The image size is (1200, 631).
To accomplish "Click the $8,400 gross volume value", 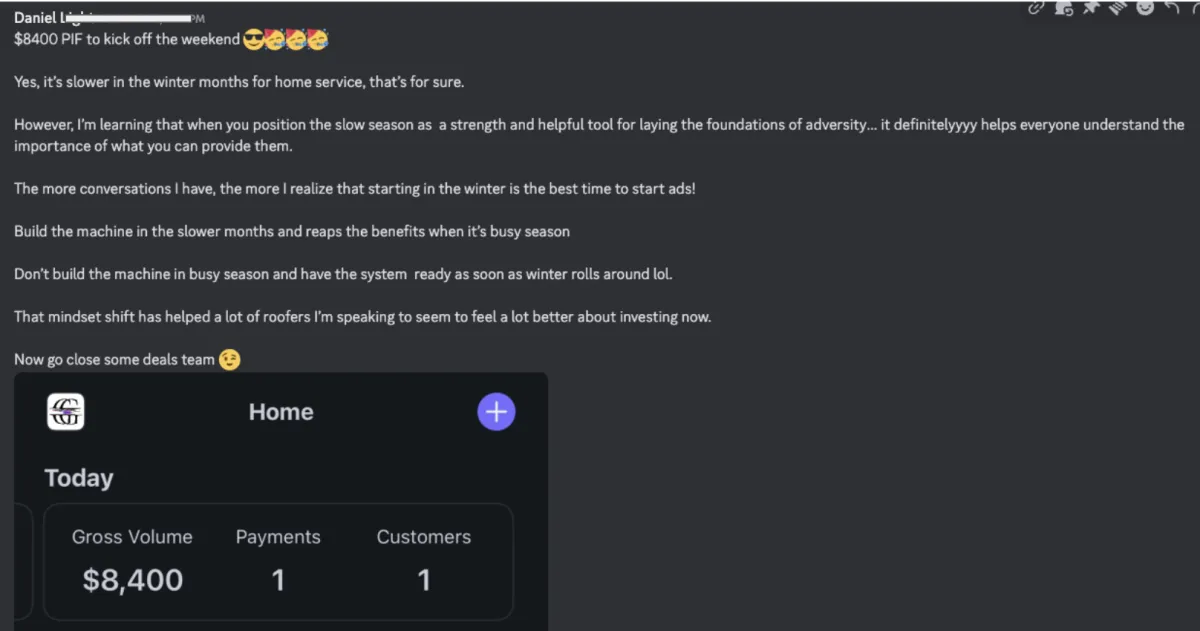I will [x=133, y=580].
